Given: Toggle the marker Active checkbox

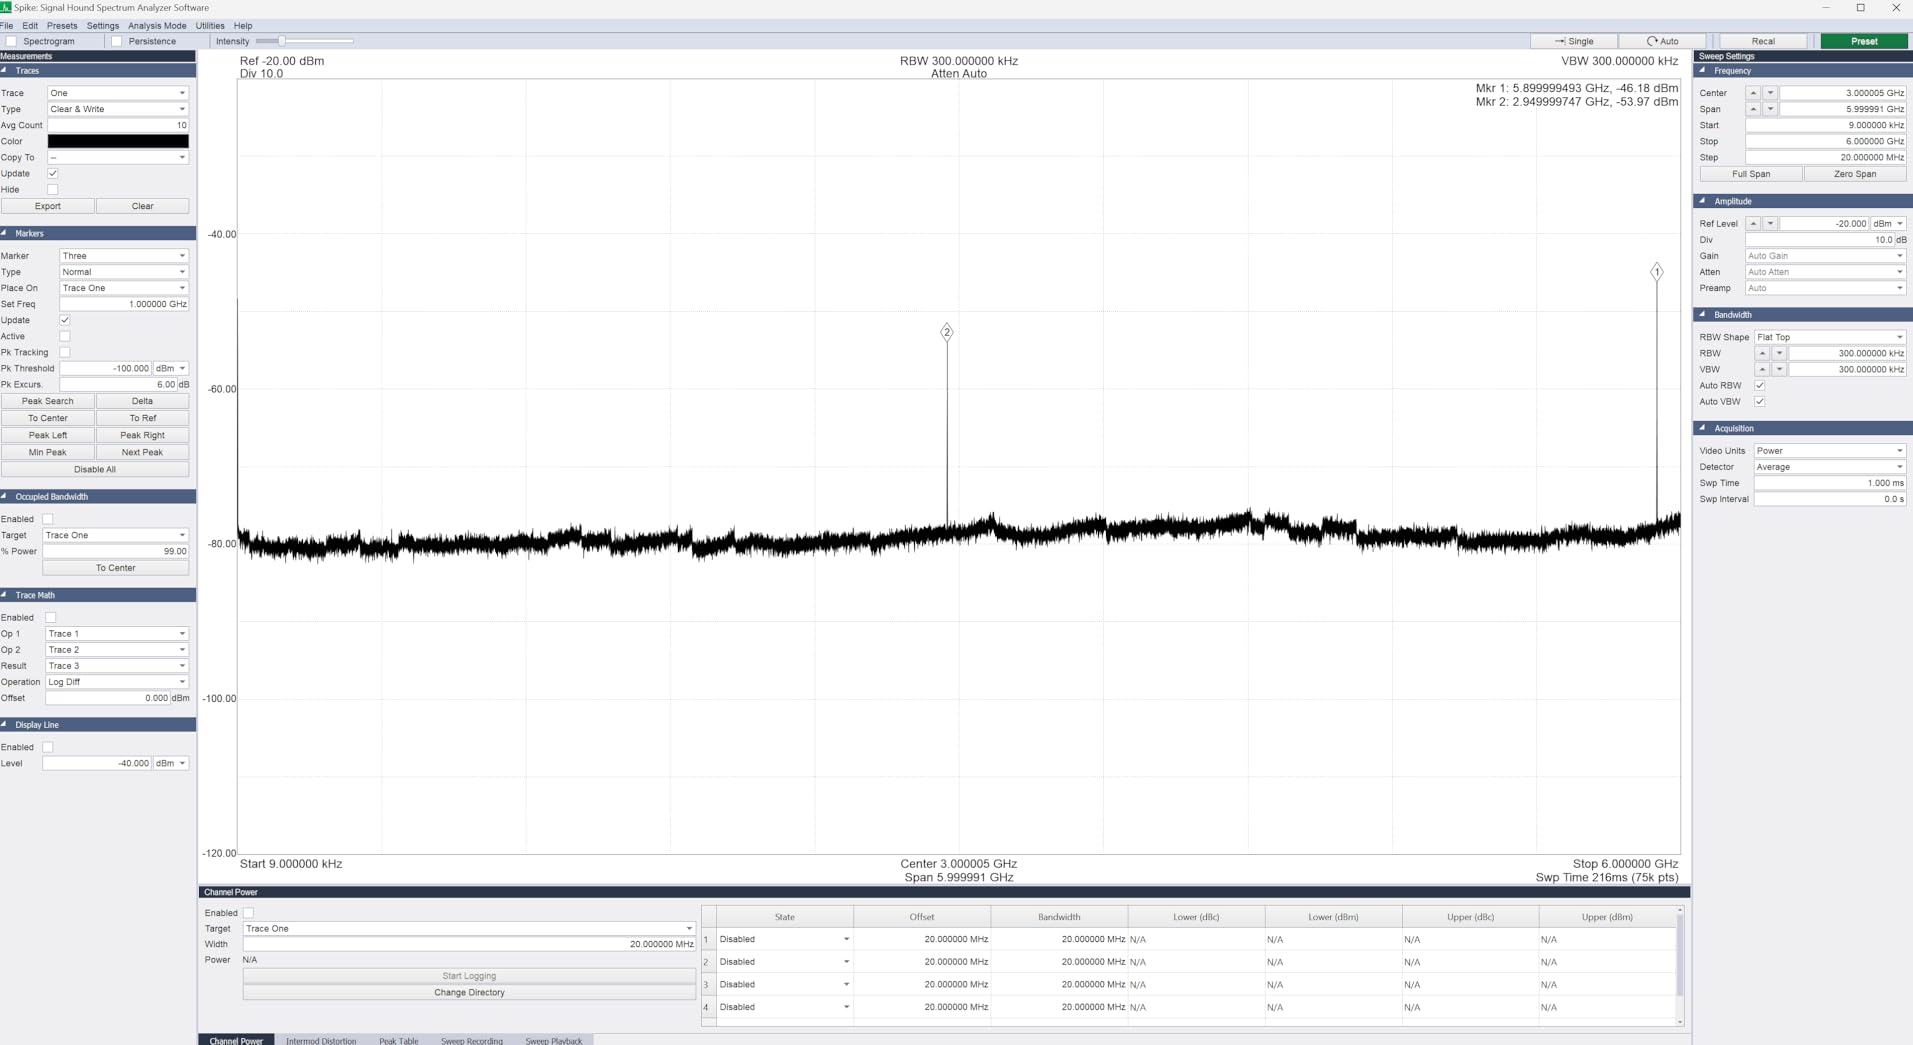Looking at the screenshot, I should (65, 337).
